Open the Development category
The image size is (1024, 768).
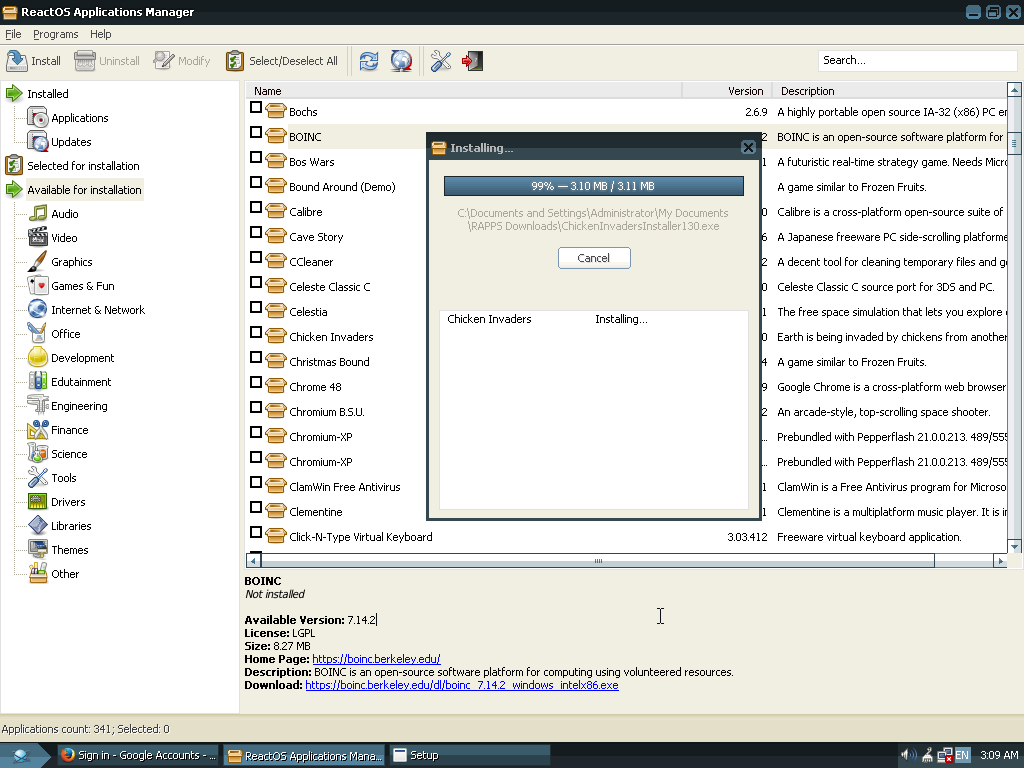(82, 358)
